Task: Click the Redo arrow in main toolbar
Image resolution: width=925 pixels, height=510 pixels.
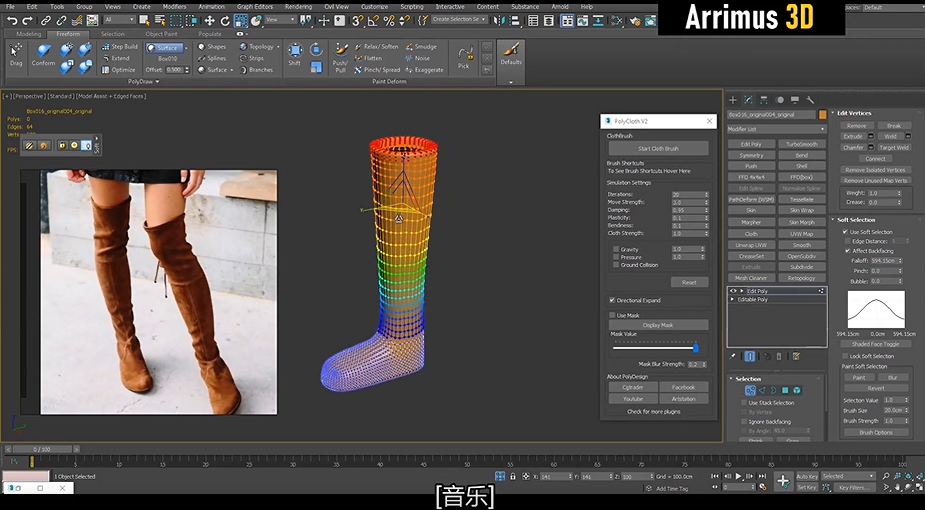Action: (27, 21)
